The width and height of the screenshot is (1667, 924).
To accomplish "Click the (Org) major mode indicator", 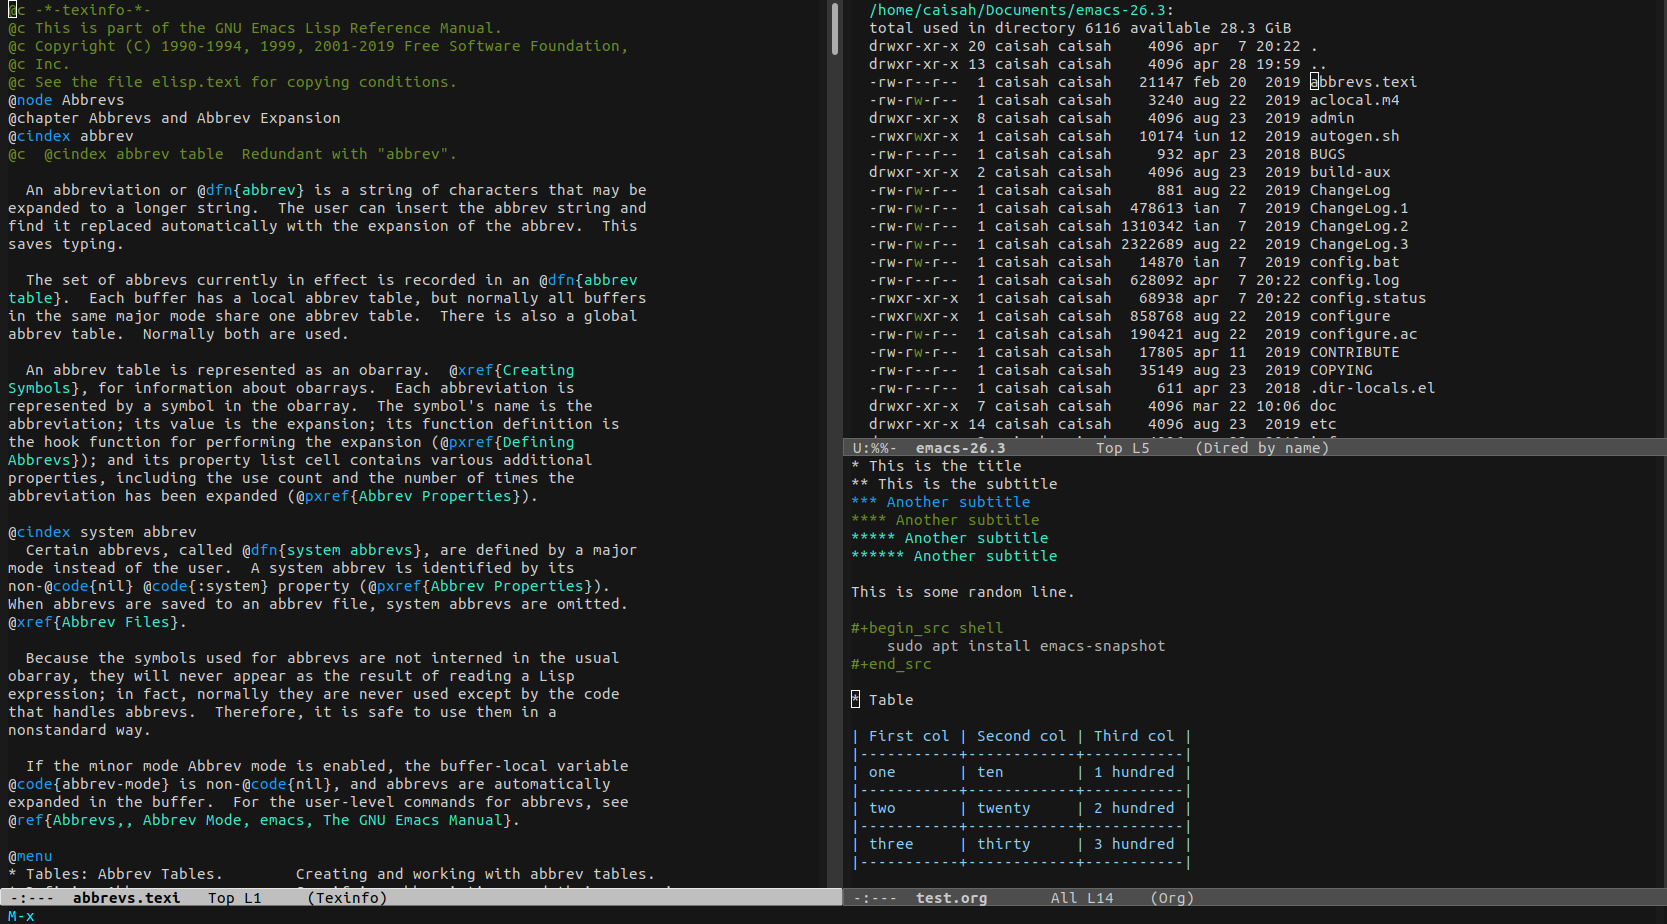I will pyautogui.click(x=1172, y=898).
